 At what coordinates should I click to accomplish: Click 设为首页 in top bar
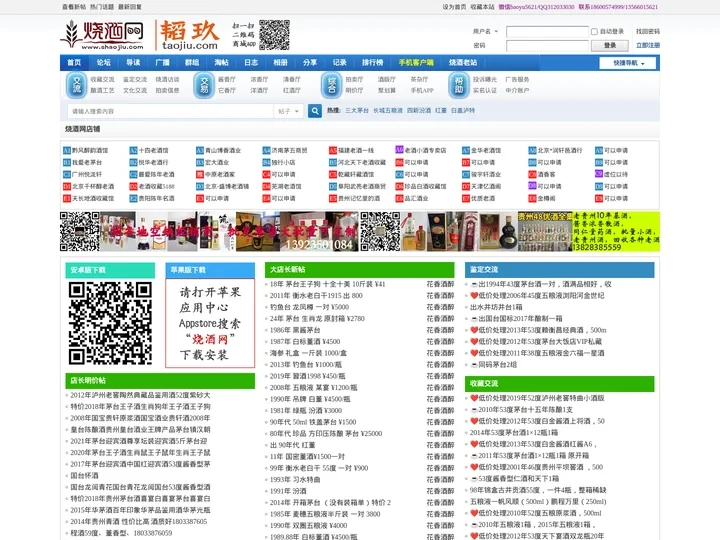pyautogui.click(x=454, y=7)
